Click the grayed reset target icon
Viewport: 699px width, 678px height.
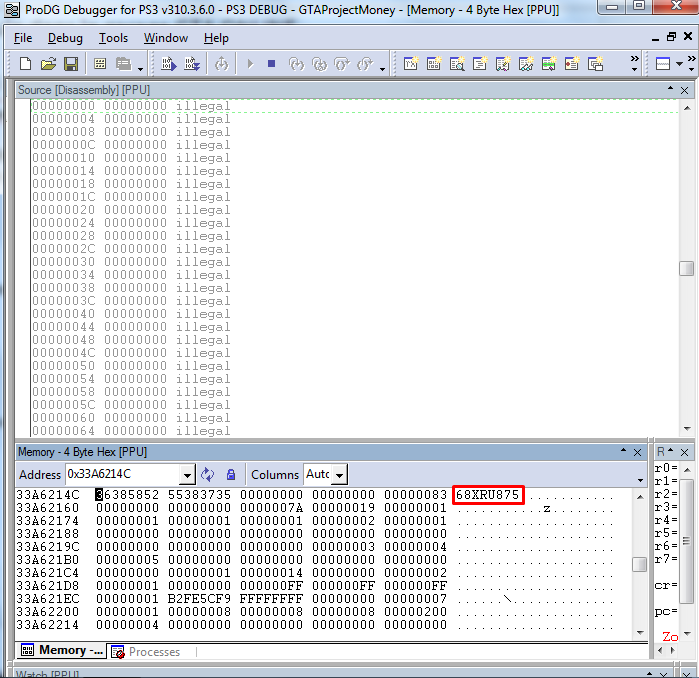222,64
